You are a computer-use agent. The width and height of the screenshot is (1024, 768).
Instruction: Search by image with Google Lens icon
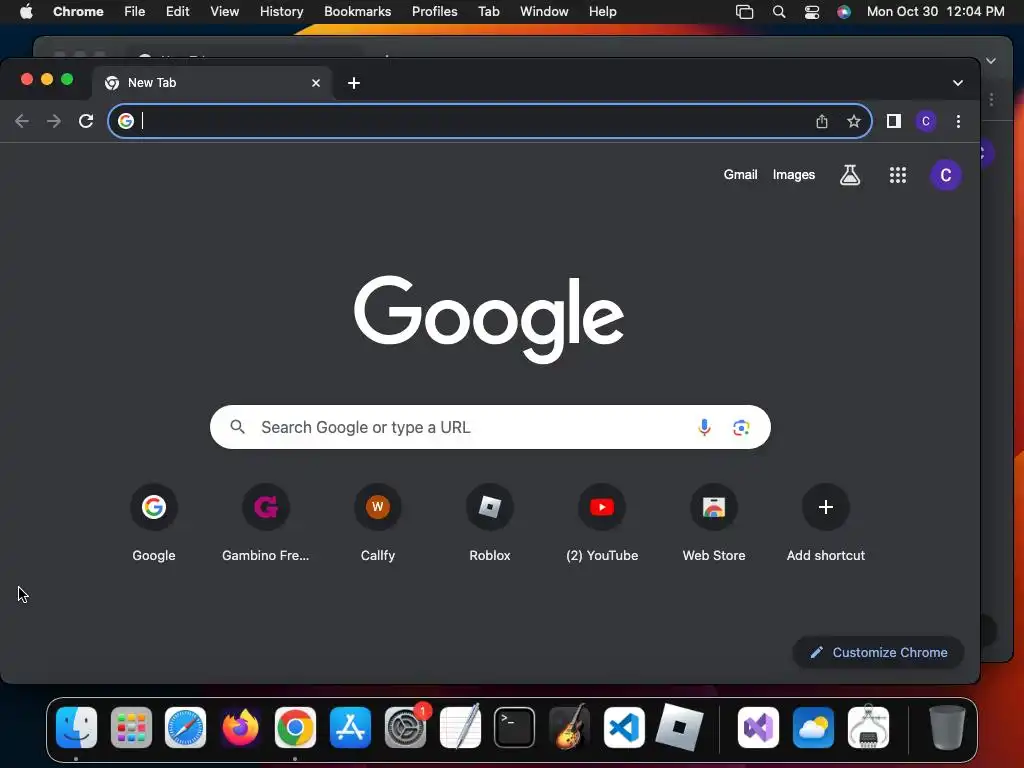point(741,427)
